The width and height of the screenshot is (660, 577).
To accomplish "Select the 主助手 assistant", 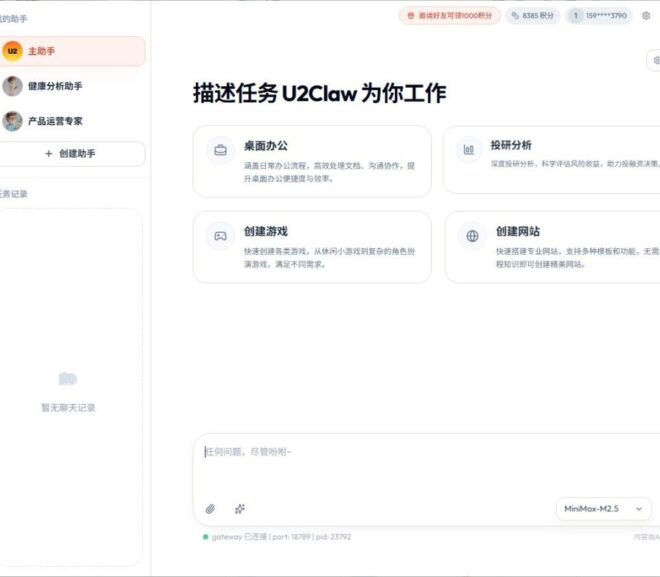I will pos(72,51).
